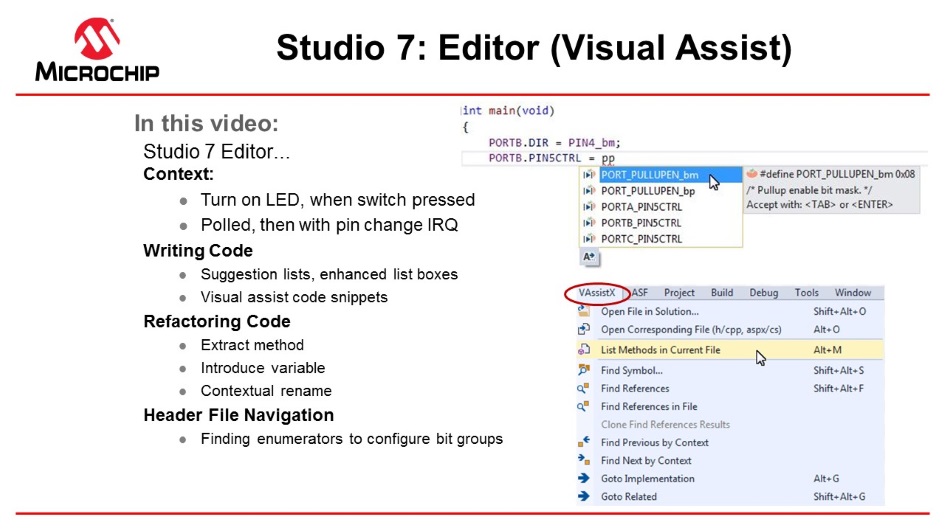Select PORT_PULLUPEN_bm suggestion

pos(661,175)
